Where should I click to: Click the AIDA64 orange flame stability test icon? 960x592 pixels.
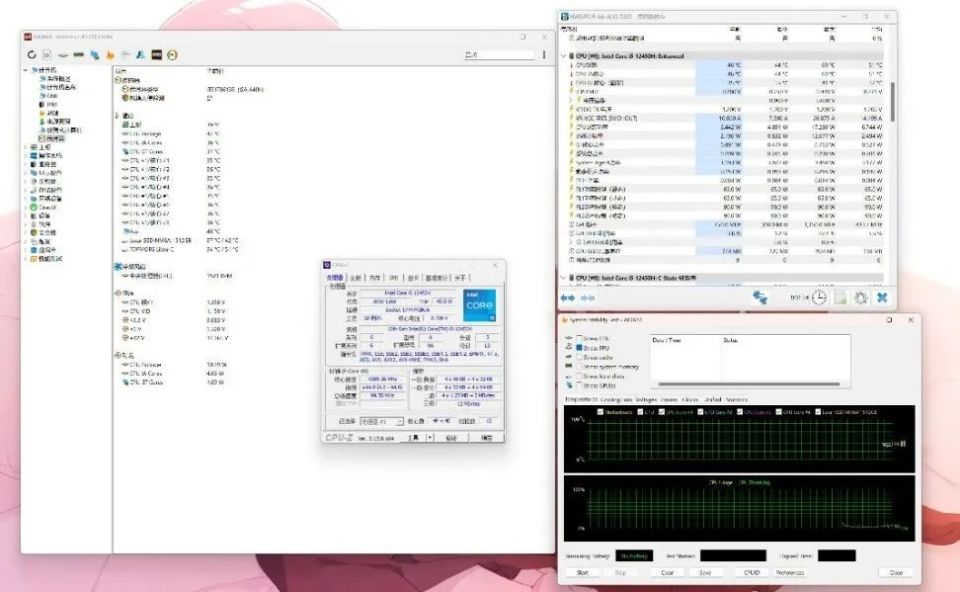(110, 54)
